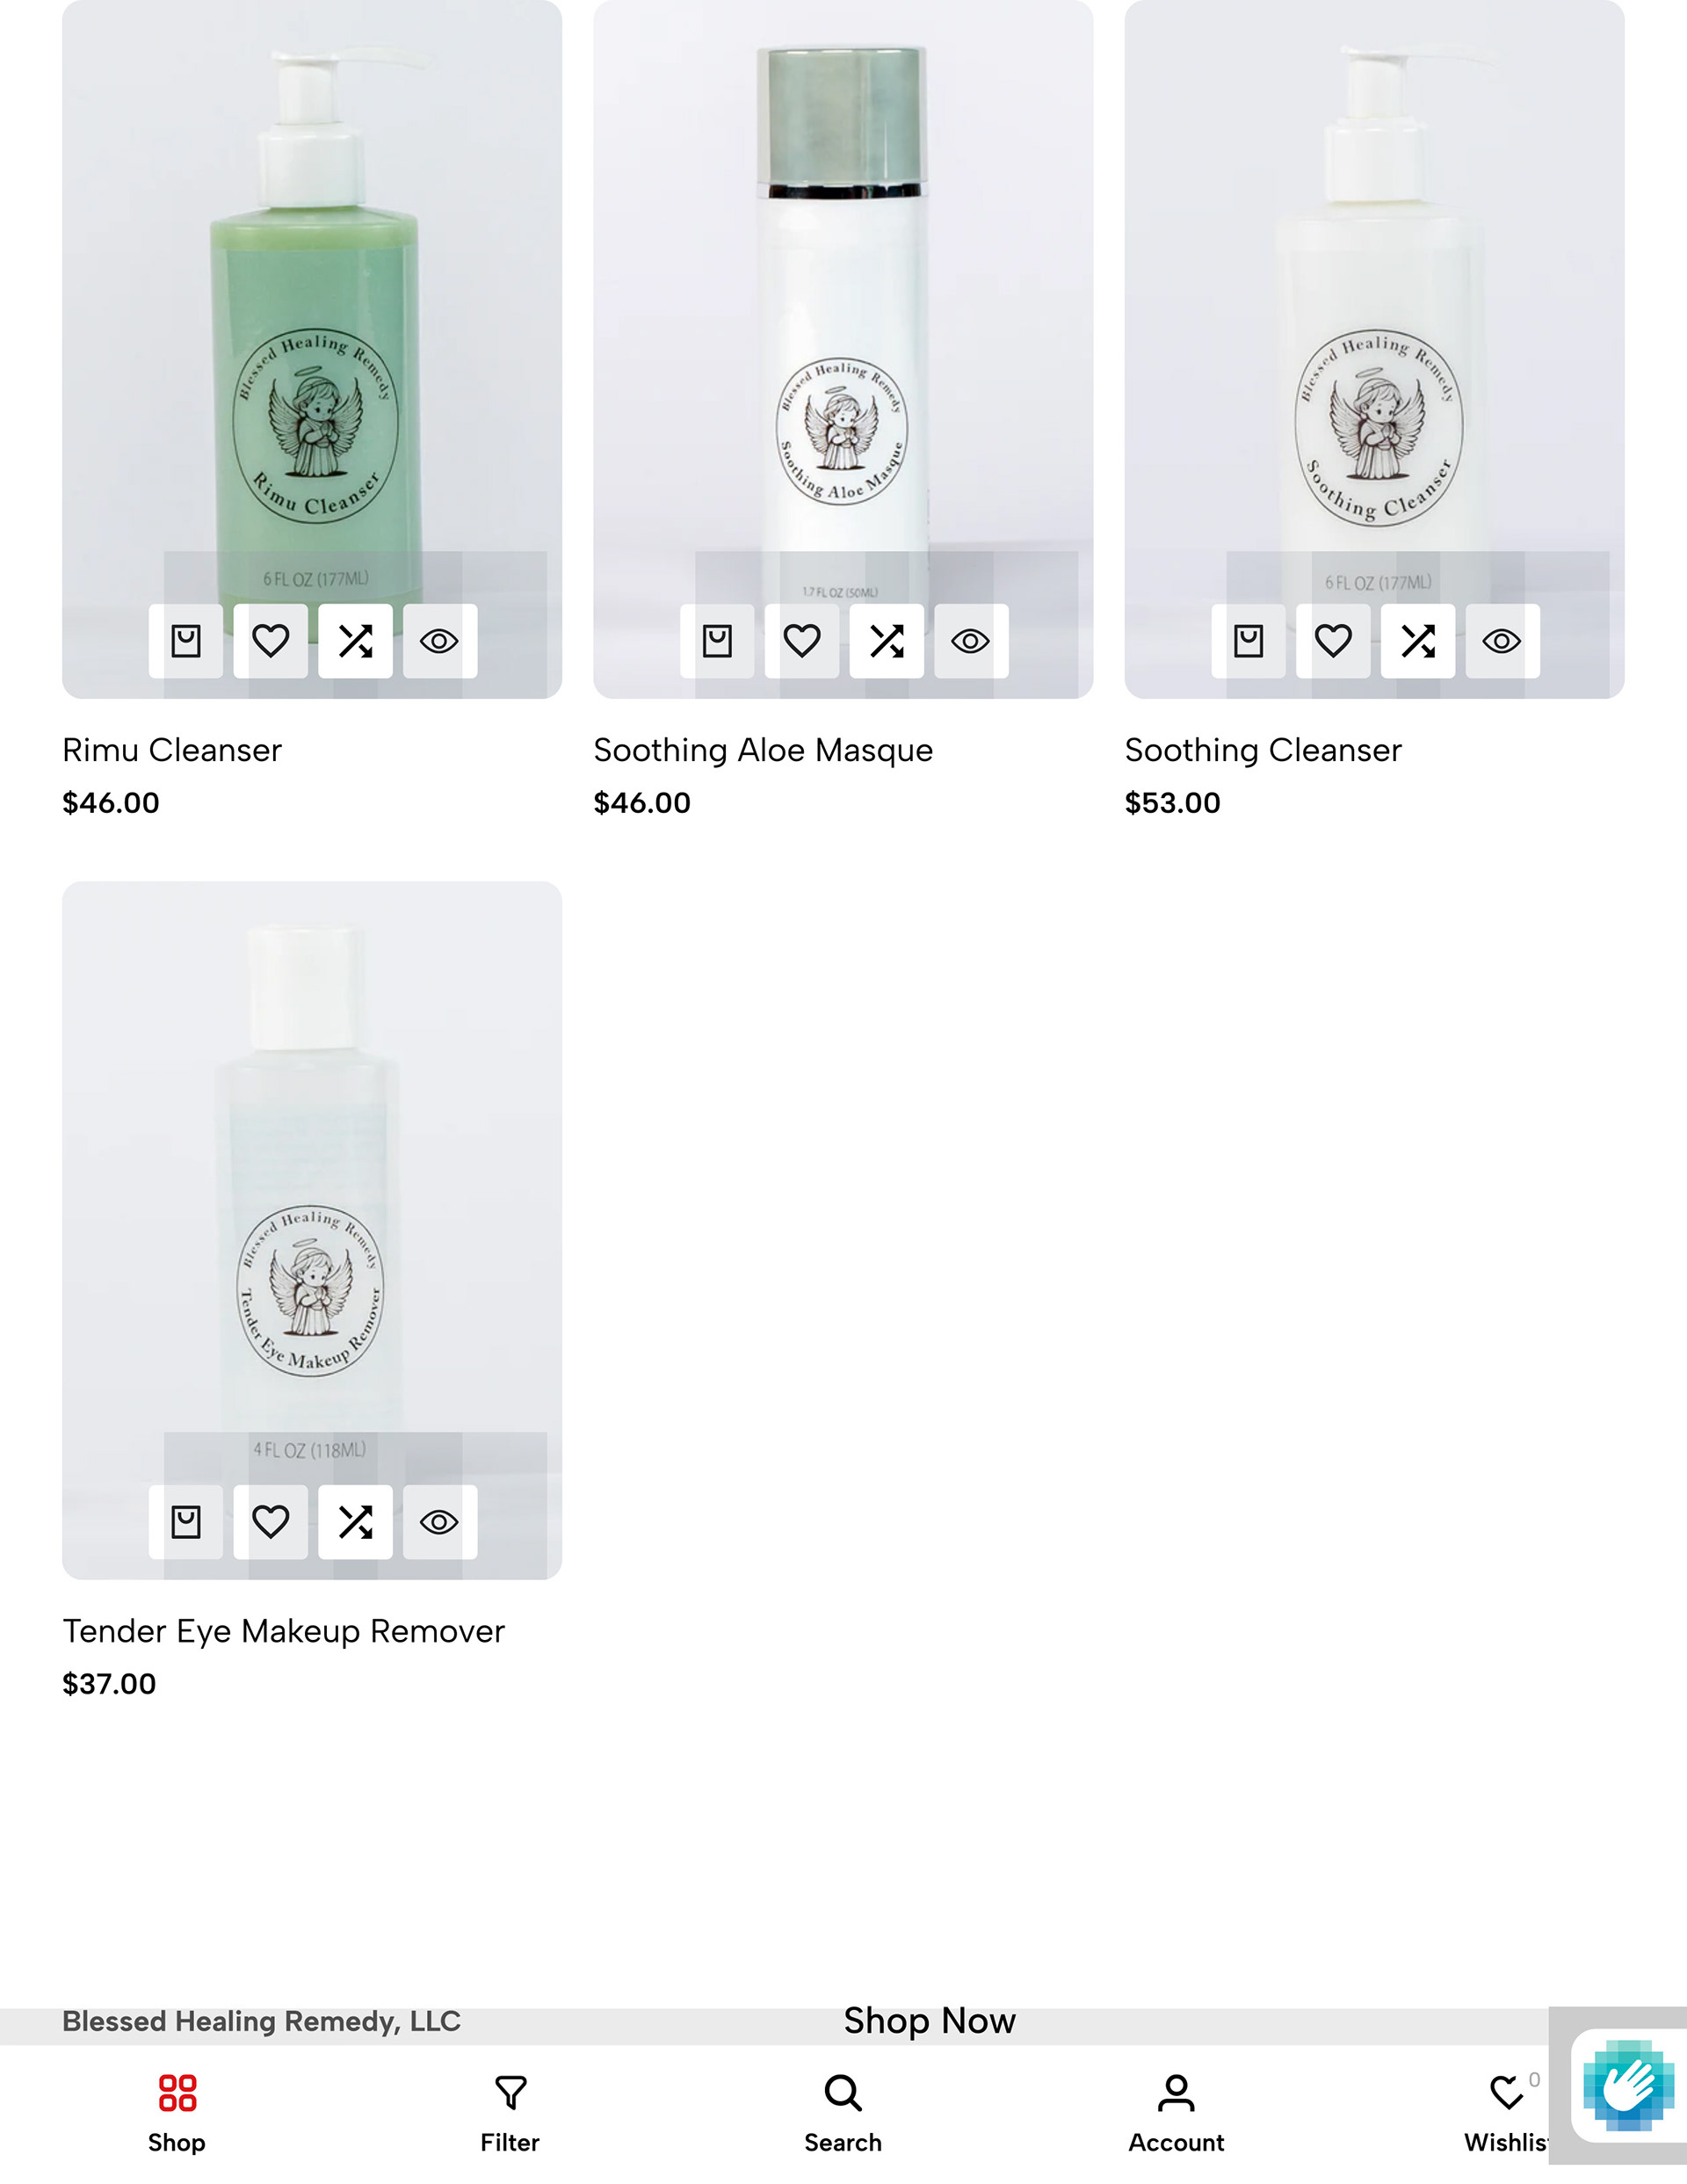Add Rimu Cleanser to cart icon
This screenshot has width=1687, height=2184.
click(186, 641)
